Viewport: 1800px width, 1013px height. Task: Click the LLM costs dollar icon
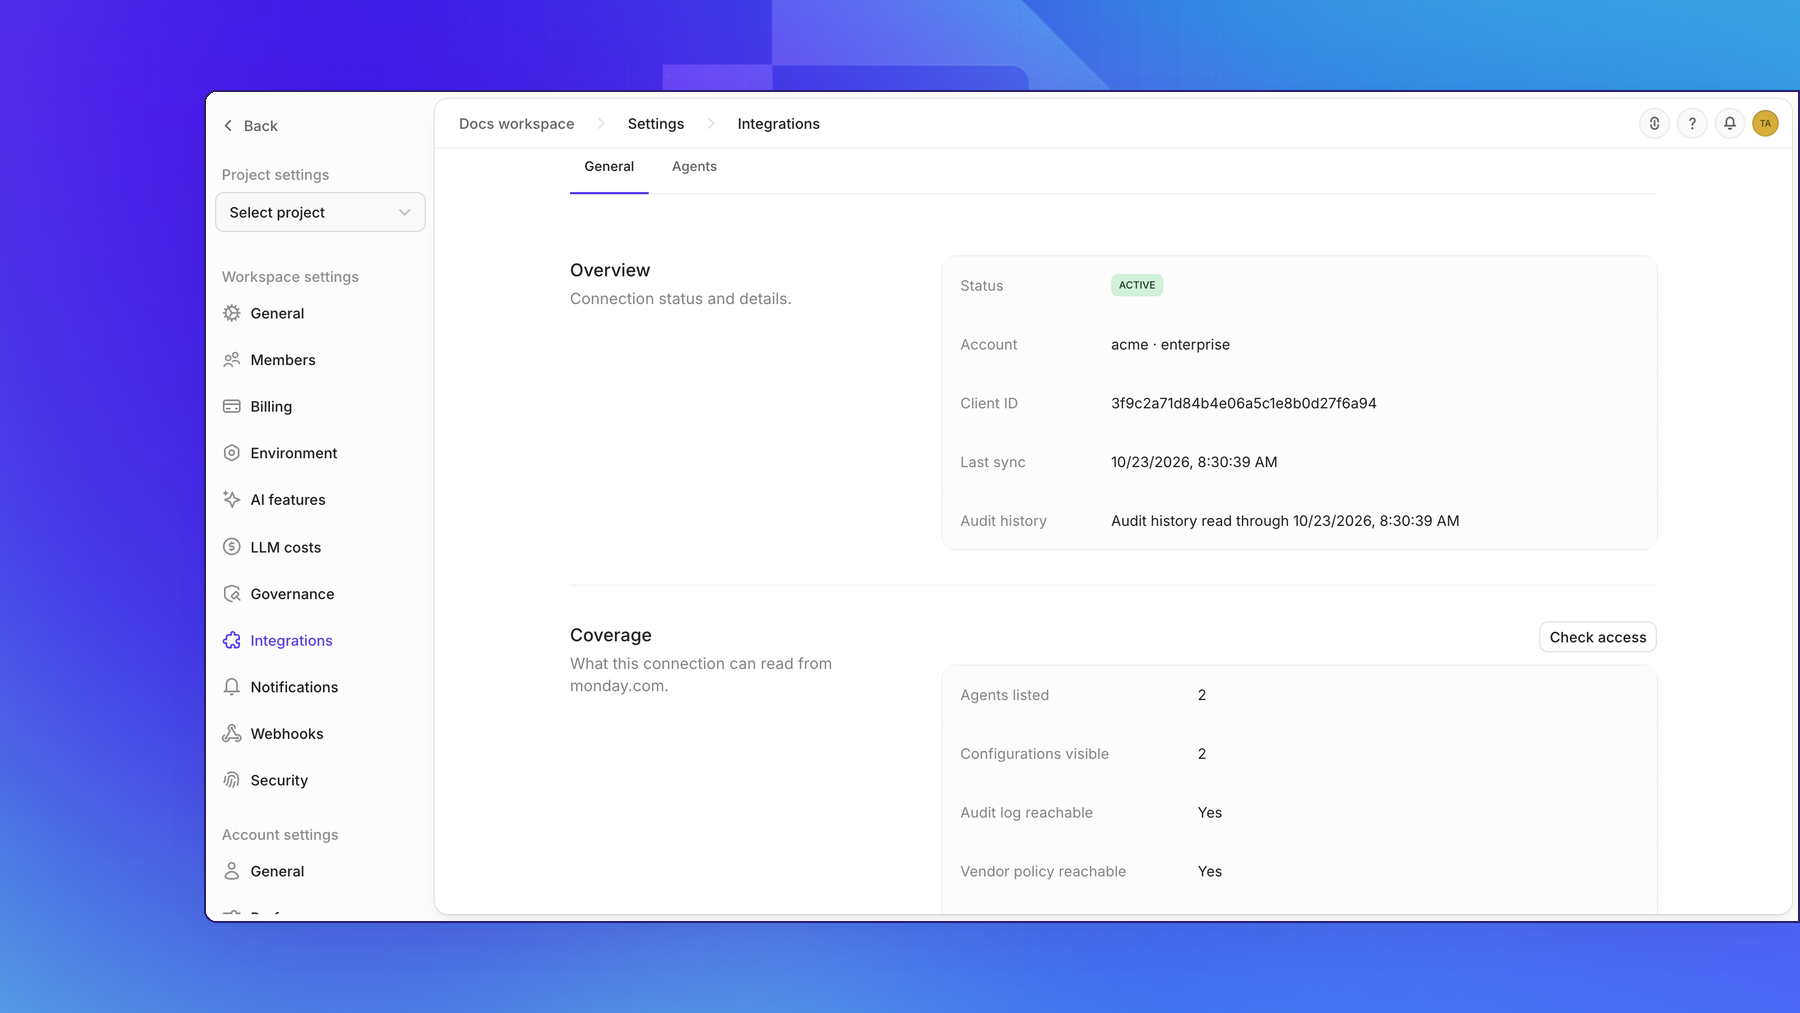232,547
